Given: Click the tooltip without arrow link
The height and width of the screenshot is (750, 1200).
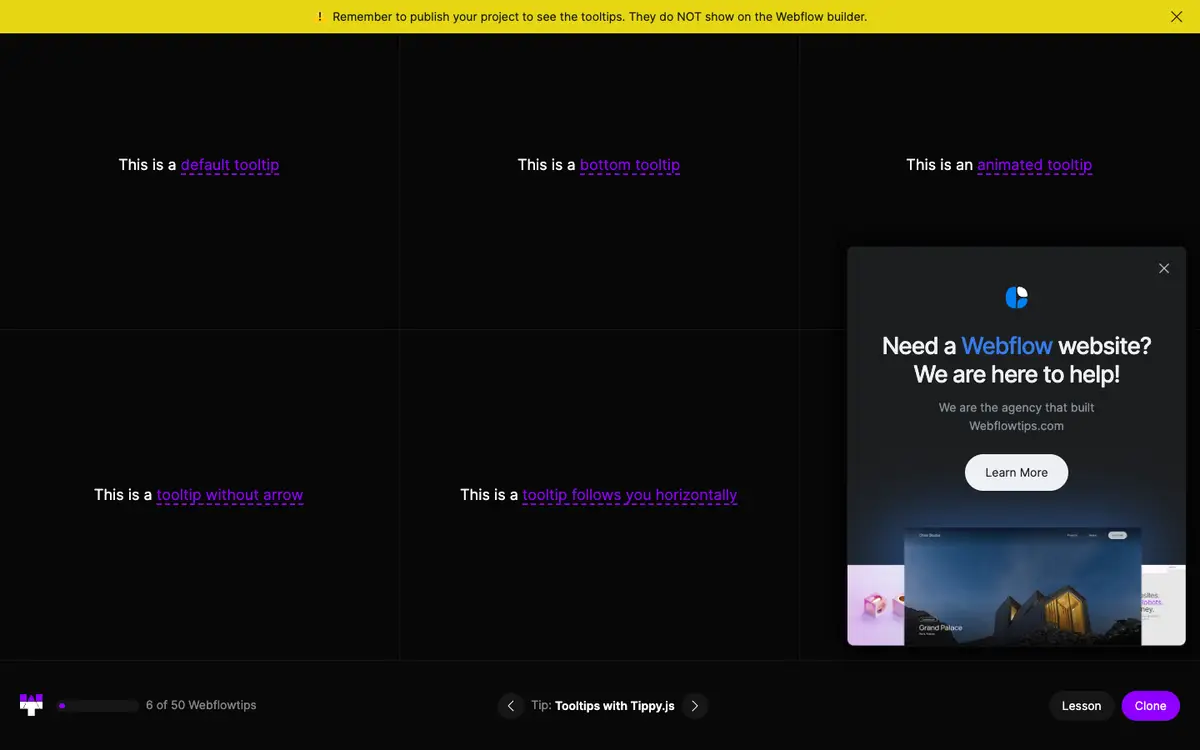Looking at the screenshot, I should point(230,495).
